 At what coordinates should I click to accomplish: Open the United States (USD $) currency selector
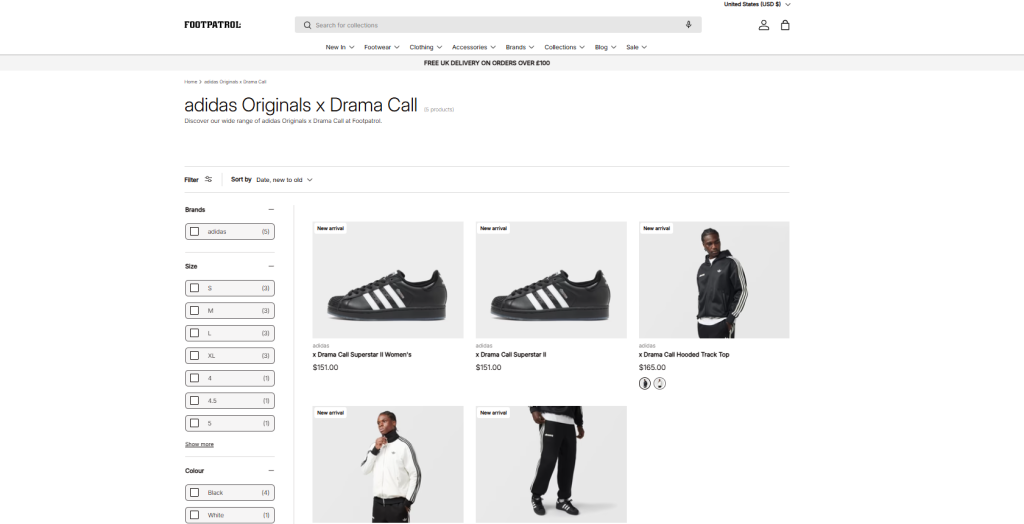[x=757, y=4]
